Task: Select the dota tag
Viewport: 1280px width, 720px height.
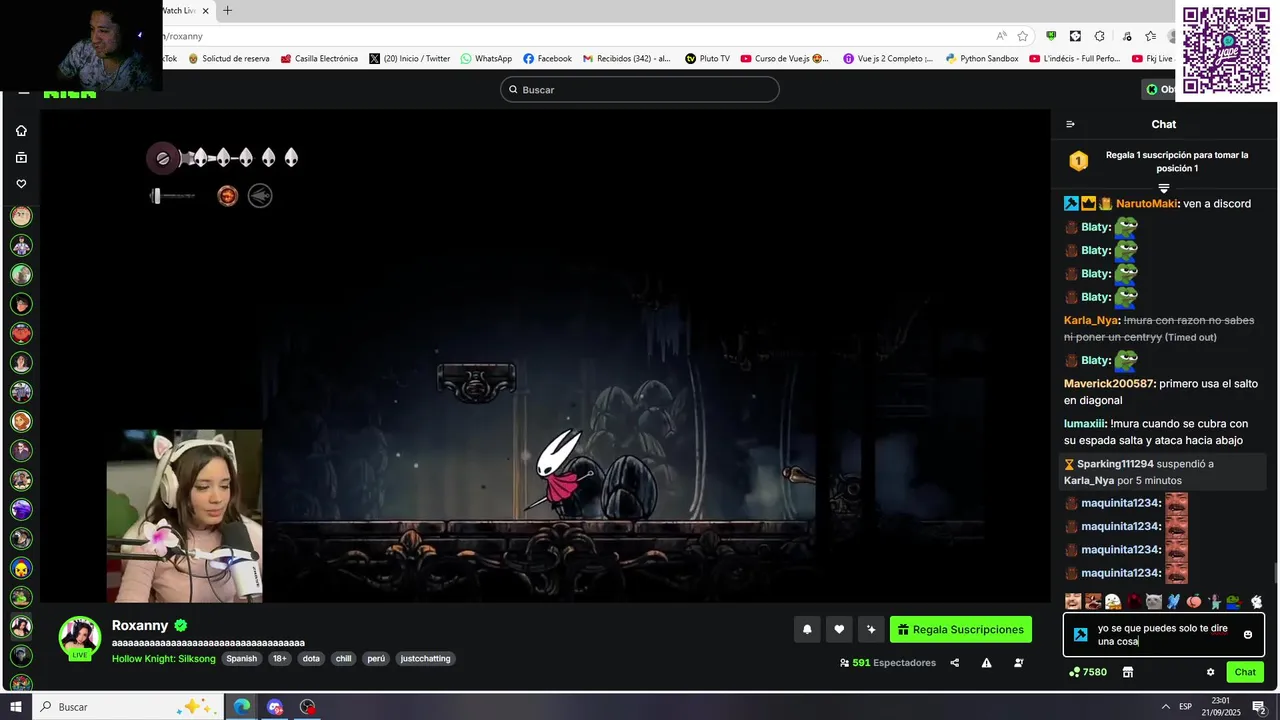Action: 311,659
